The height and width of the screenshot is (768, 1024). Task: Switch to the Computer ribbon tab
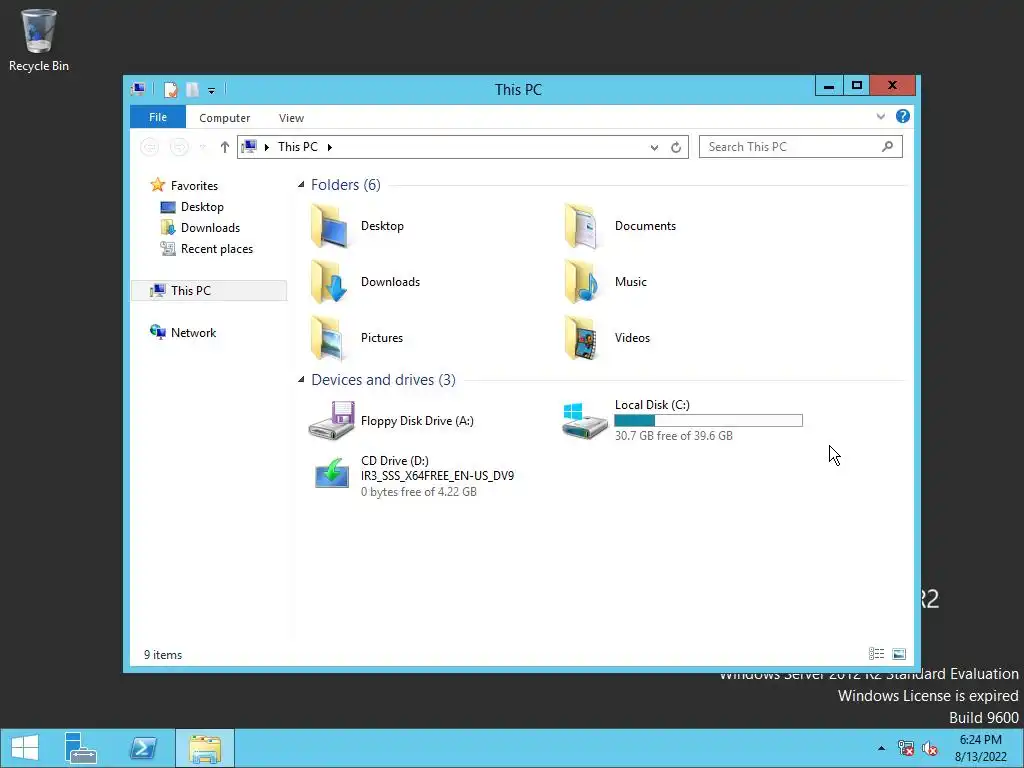pyautogui.click(x=225, y=118)
